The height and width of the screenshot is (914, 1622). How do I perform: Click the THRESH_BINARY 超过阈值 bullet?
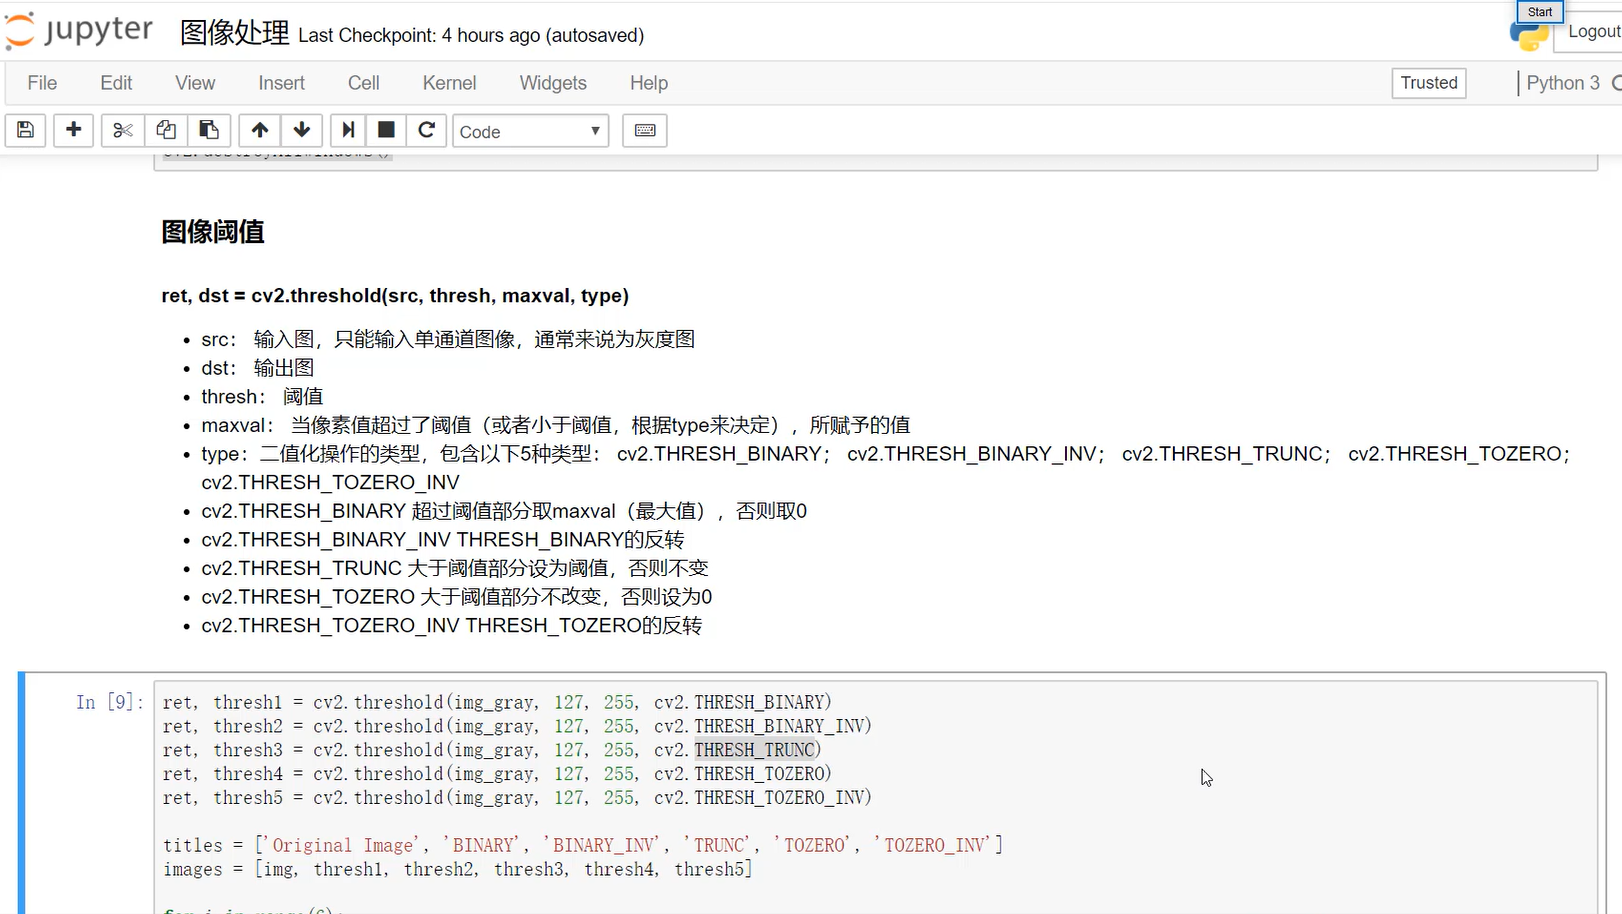point(504,511)
